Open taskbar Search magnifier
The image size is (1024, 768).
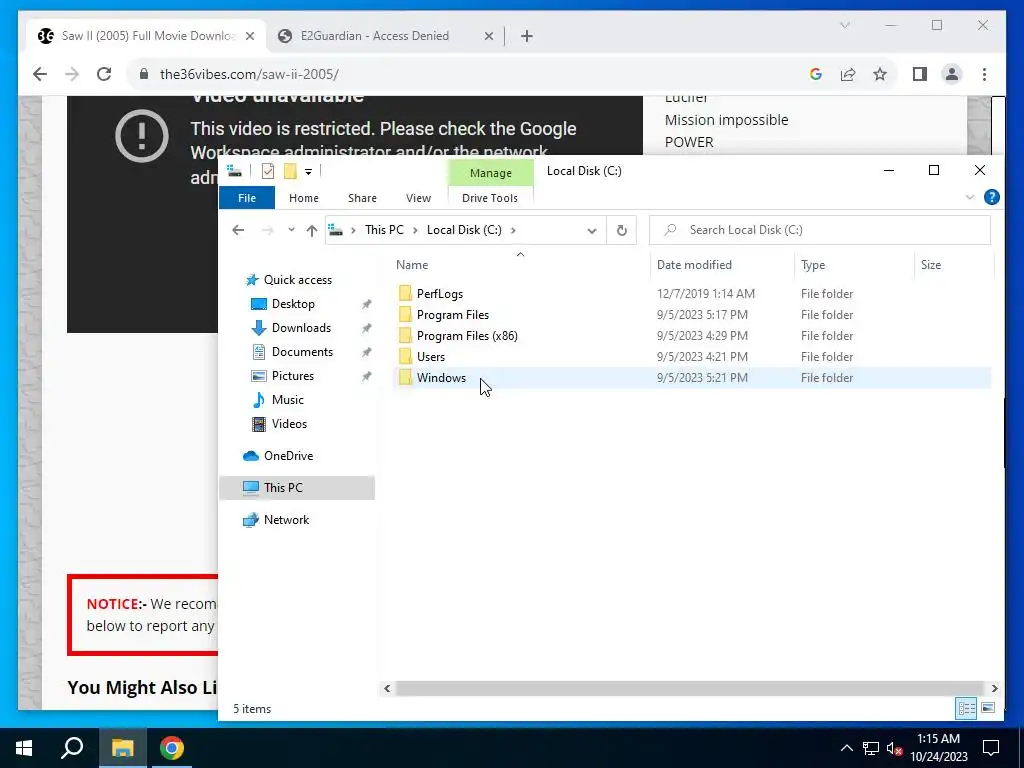coord(72,748)
